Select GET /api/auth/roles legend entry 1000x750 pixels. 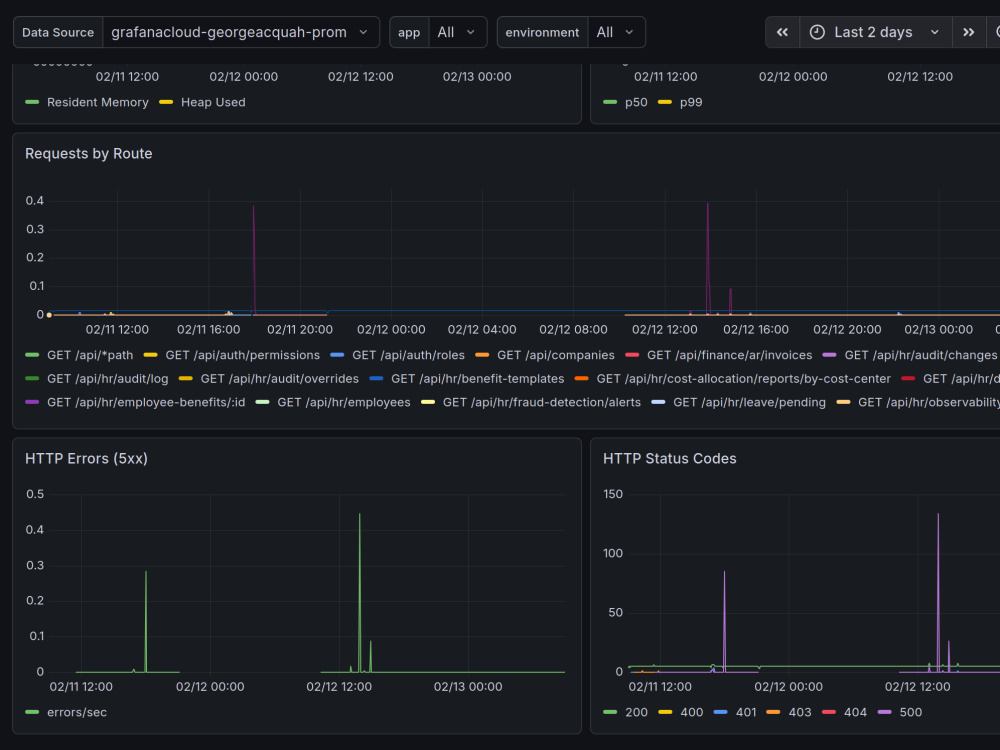[408, 355]
